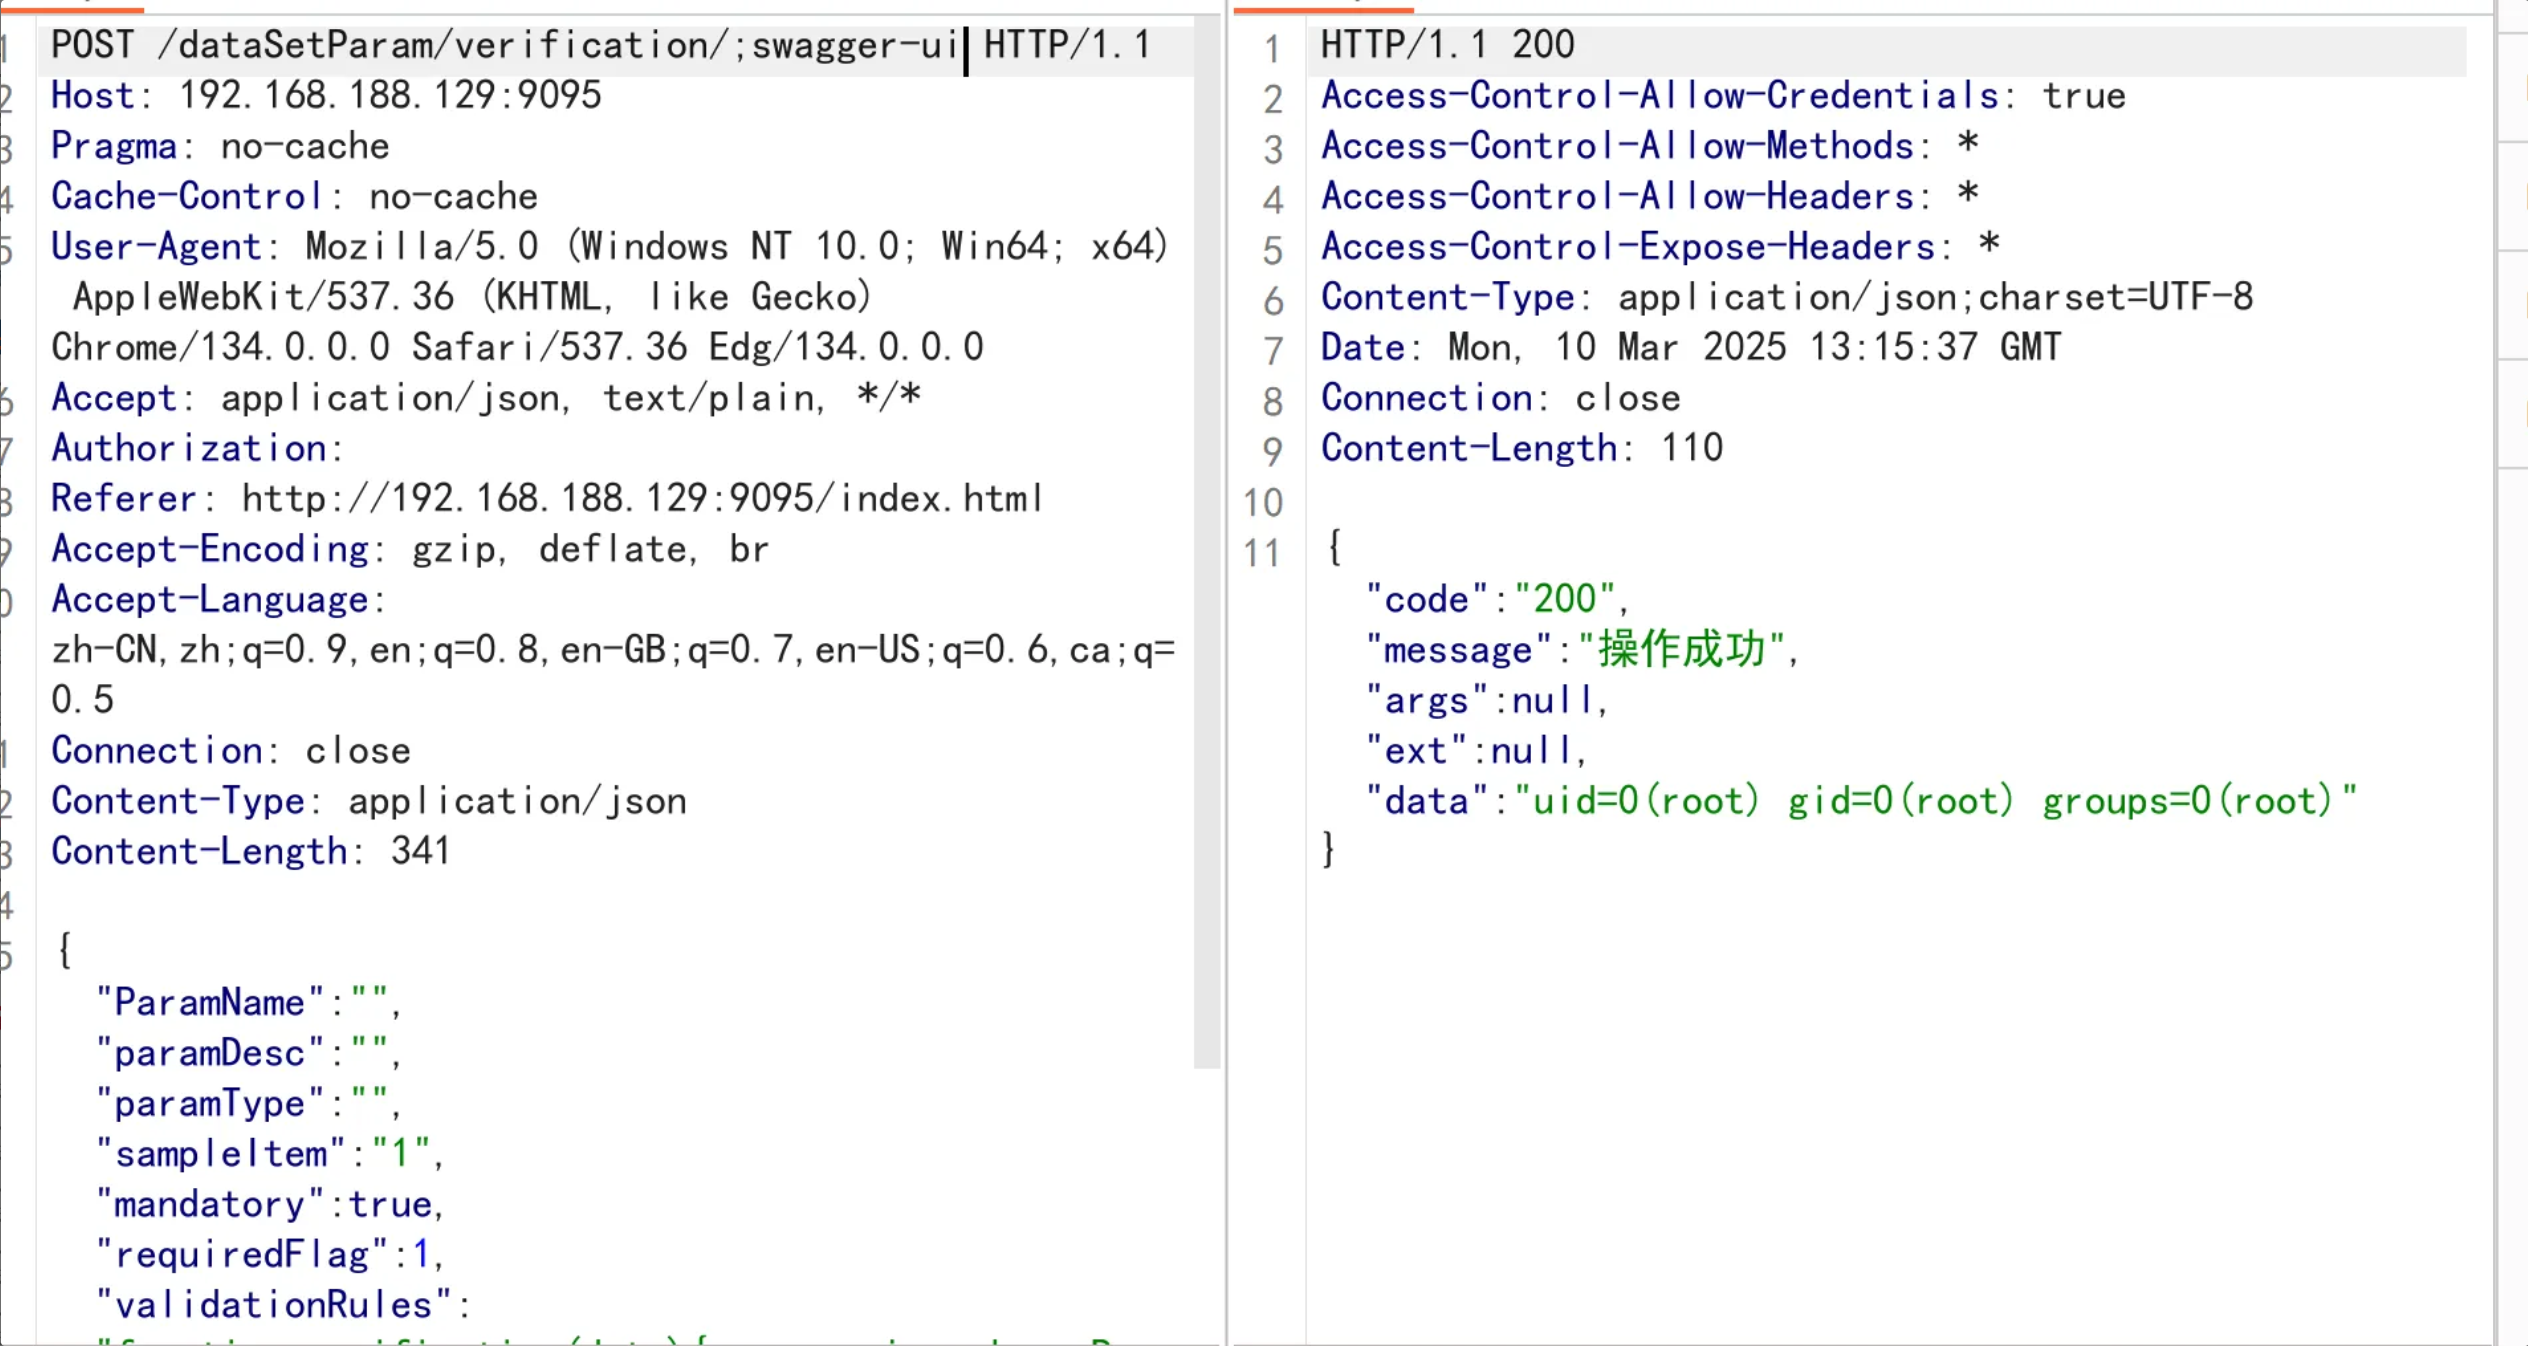Screen dimensions: 2528x1346
Task: Click the request Content-Type application/json line
Action: (x=368, y=802)
